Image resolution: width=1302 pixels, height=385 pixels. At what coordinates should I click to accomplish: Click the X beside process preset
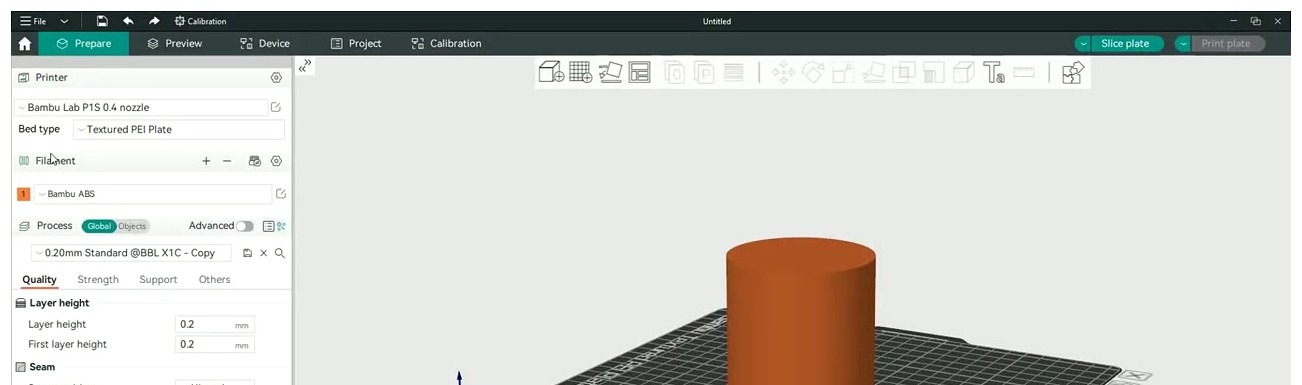(264, 253)
